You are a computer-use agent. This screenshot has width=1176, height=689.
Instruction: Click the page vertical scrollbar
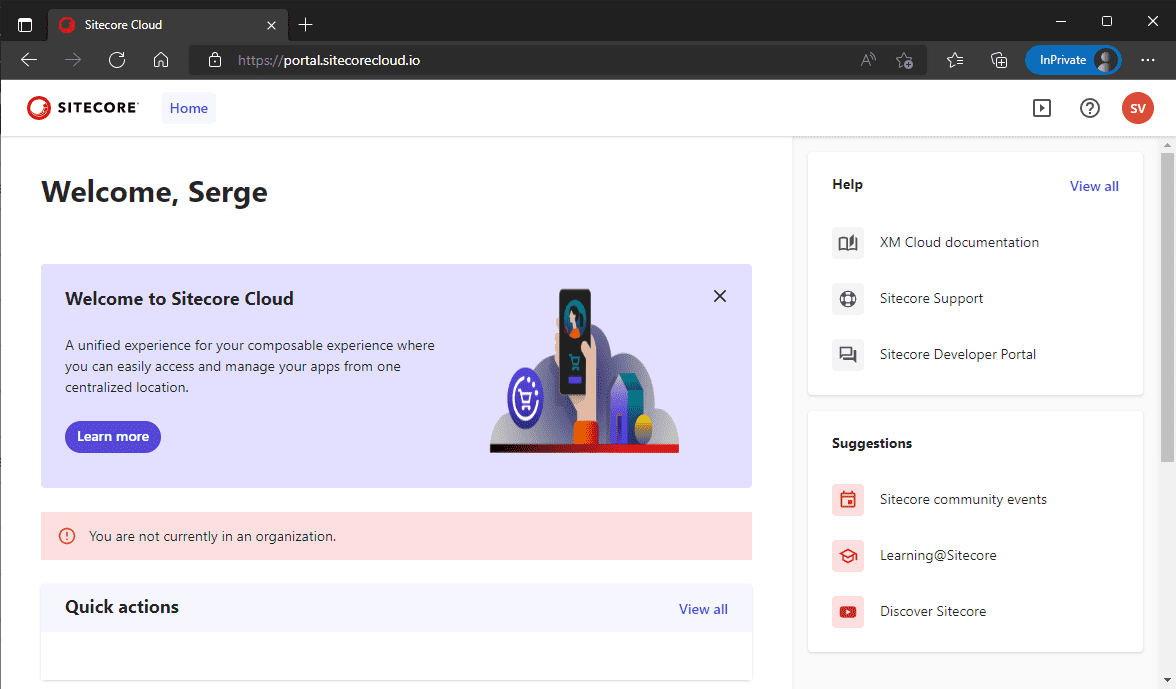pos(1167,300)
